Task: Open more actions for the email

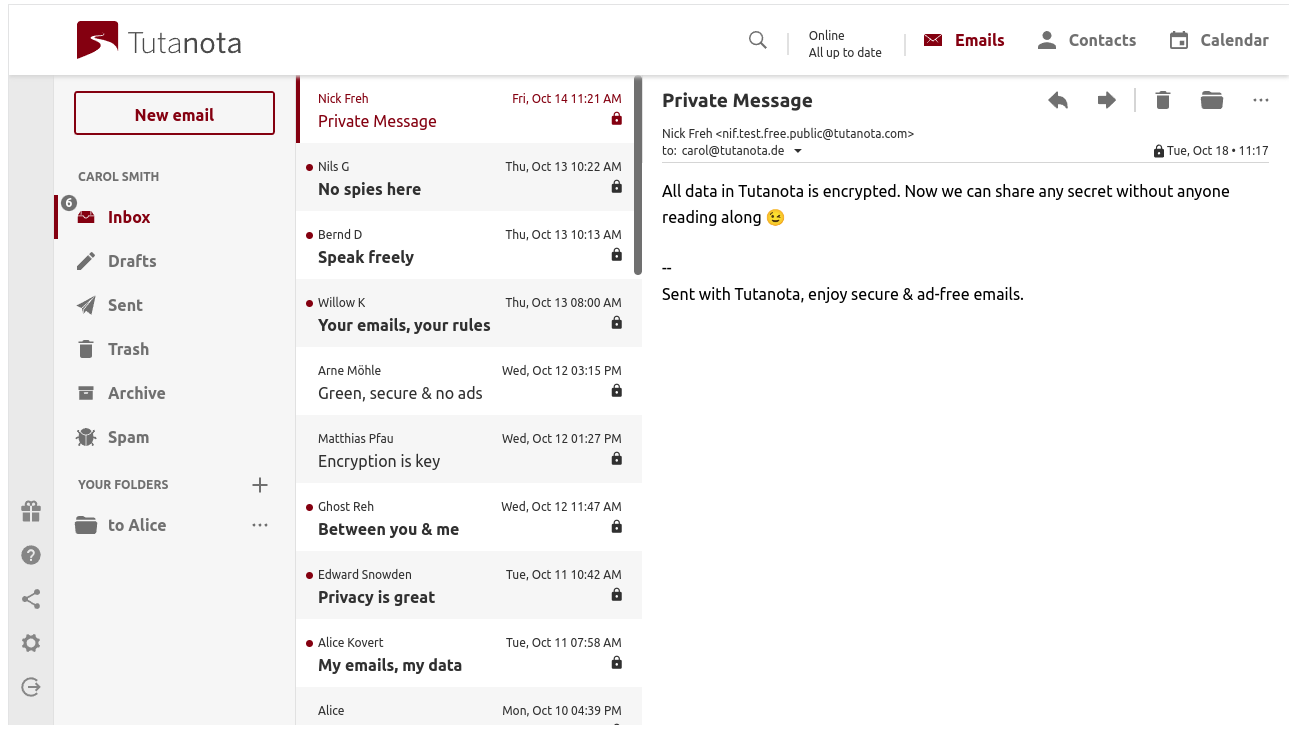Action: [x=1260, y=100]
